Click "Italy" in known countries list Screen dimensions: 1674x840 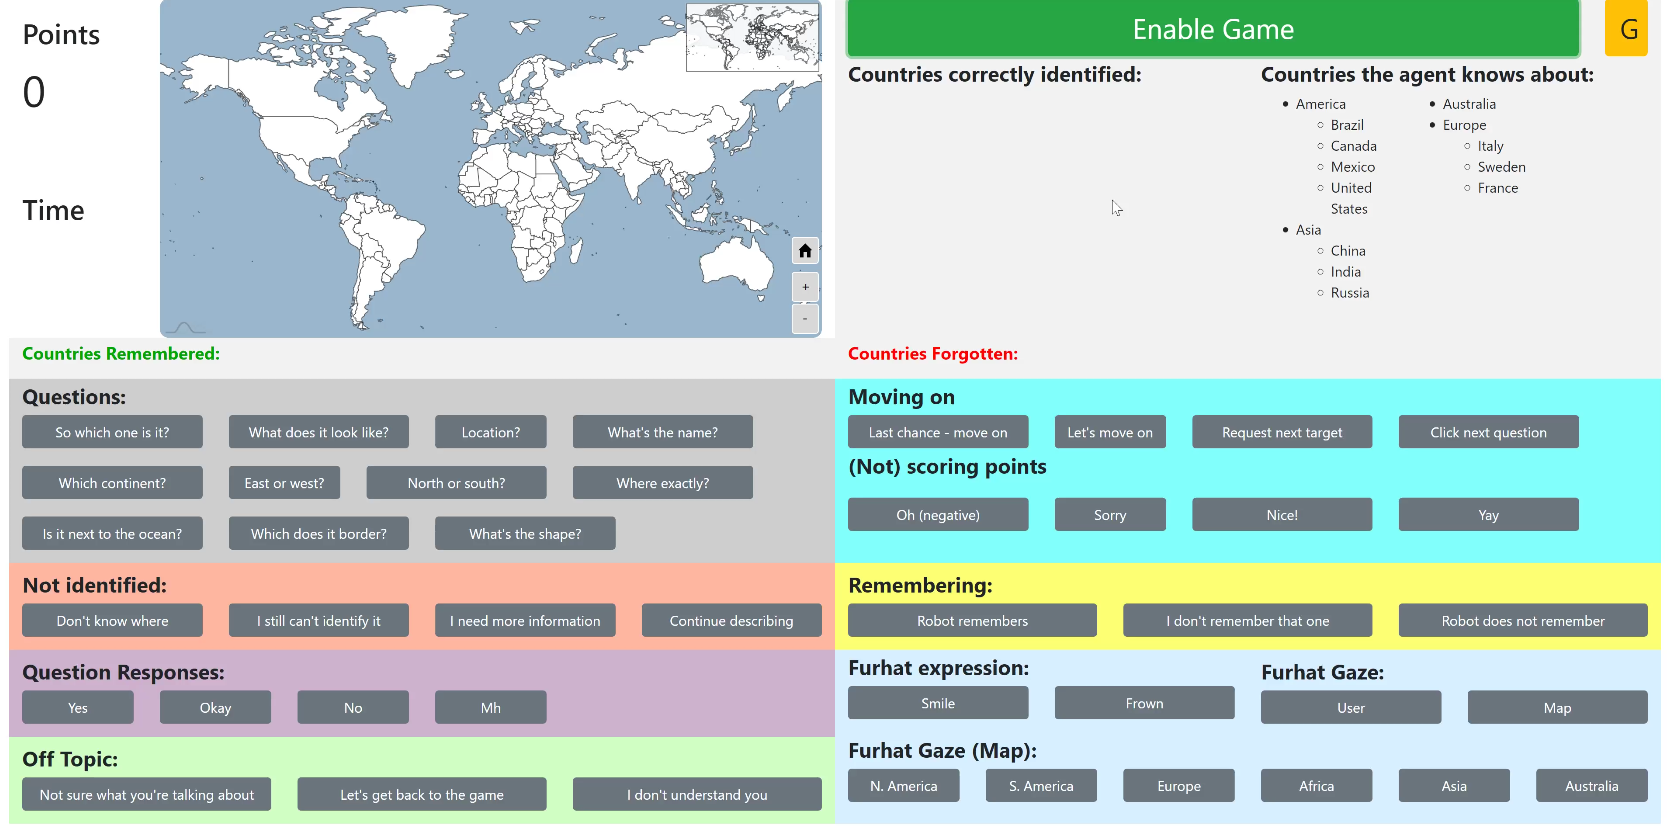[x=1490, y=146]
